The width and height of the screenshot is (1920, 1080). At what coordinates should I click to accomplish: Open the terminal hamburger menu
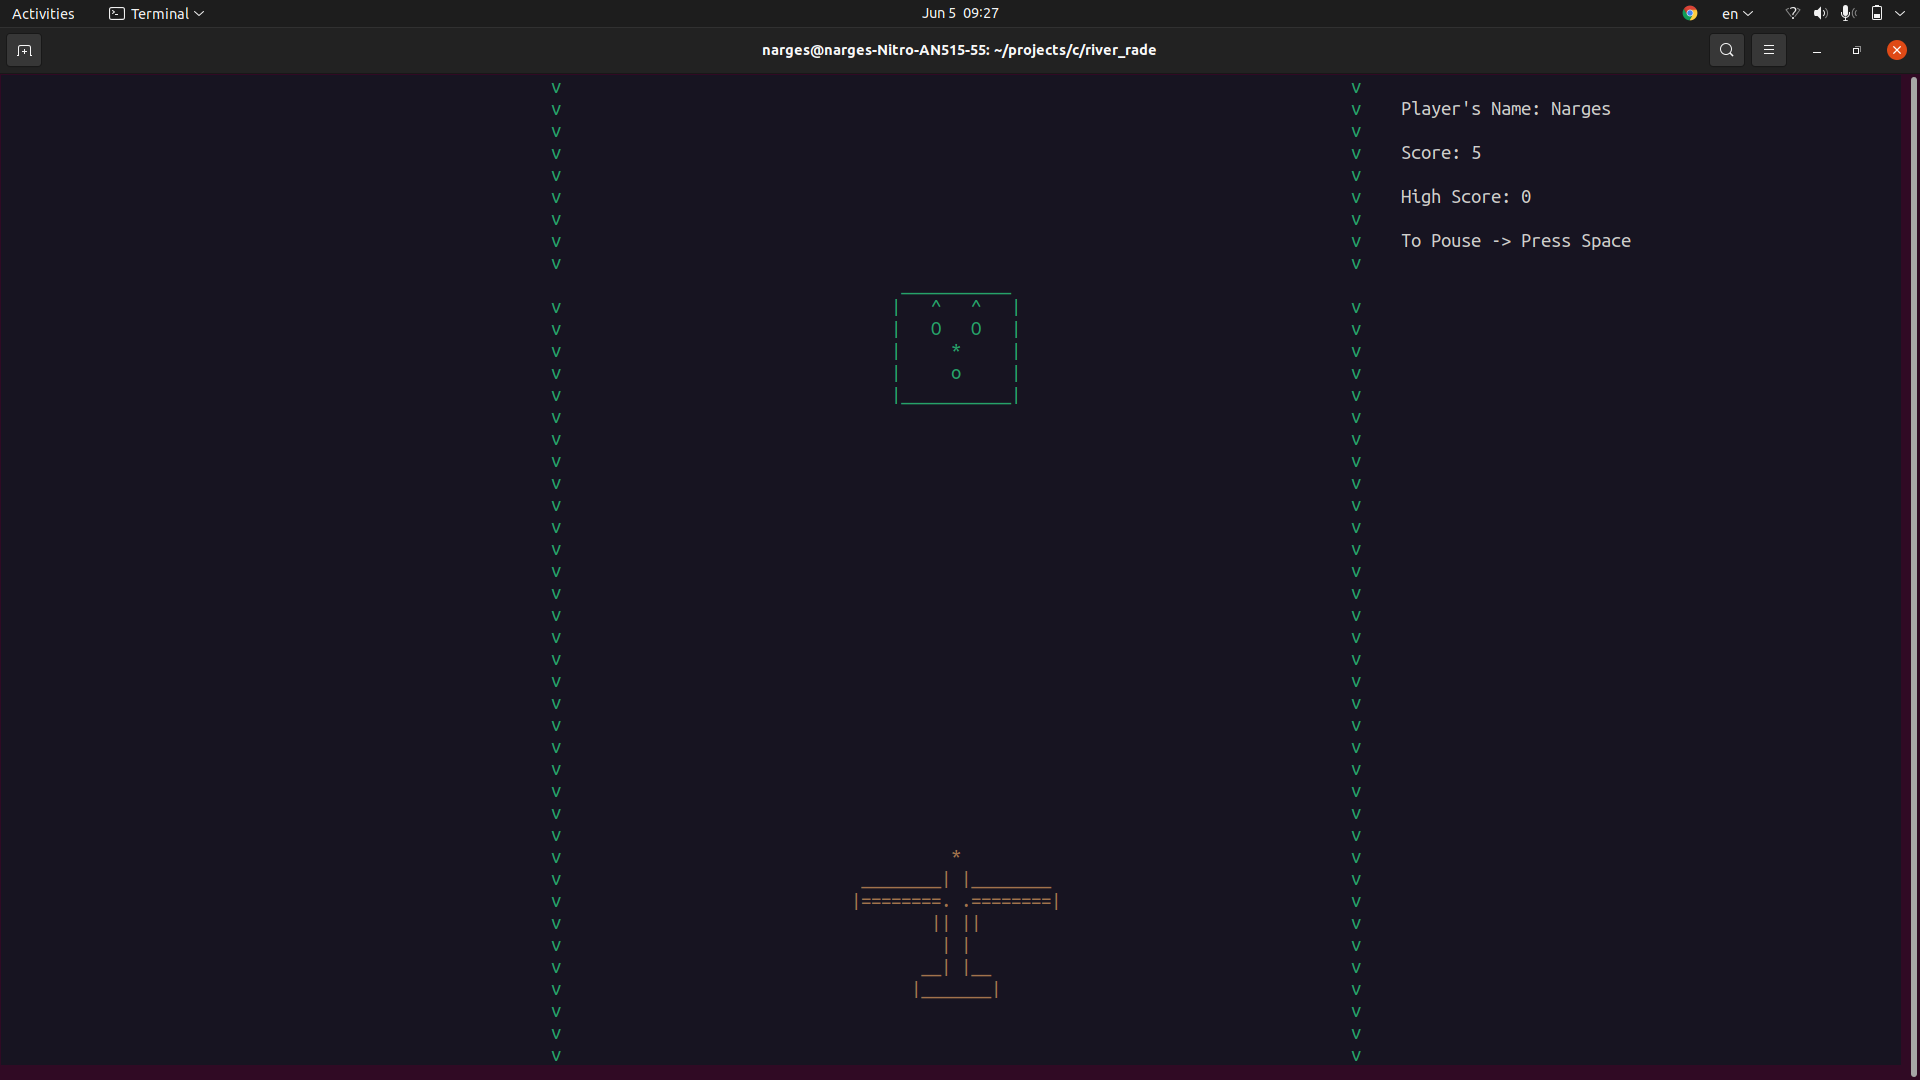click(1768, 50)
